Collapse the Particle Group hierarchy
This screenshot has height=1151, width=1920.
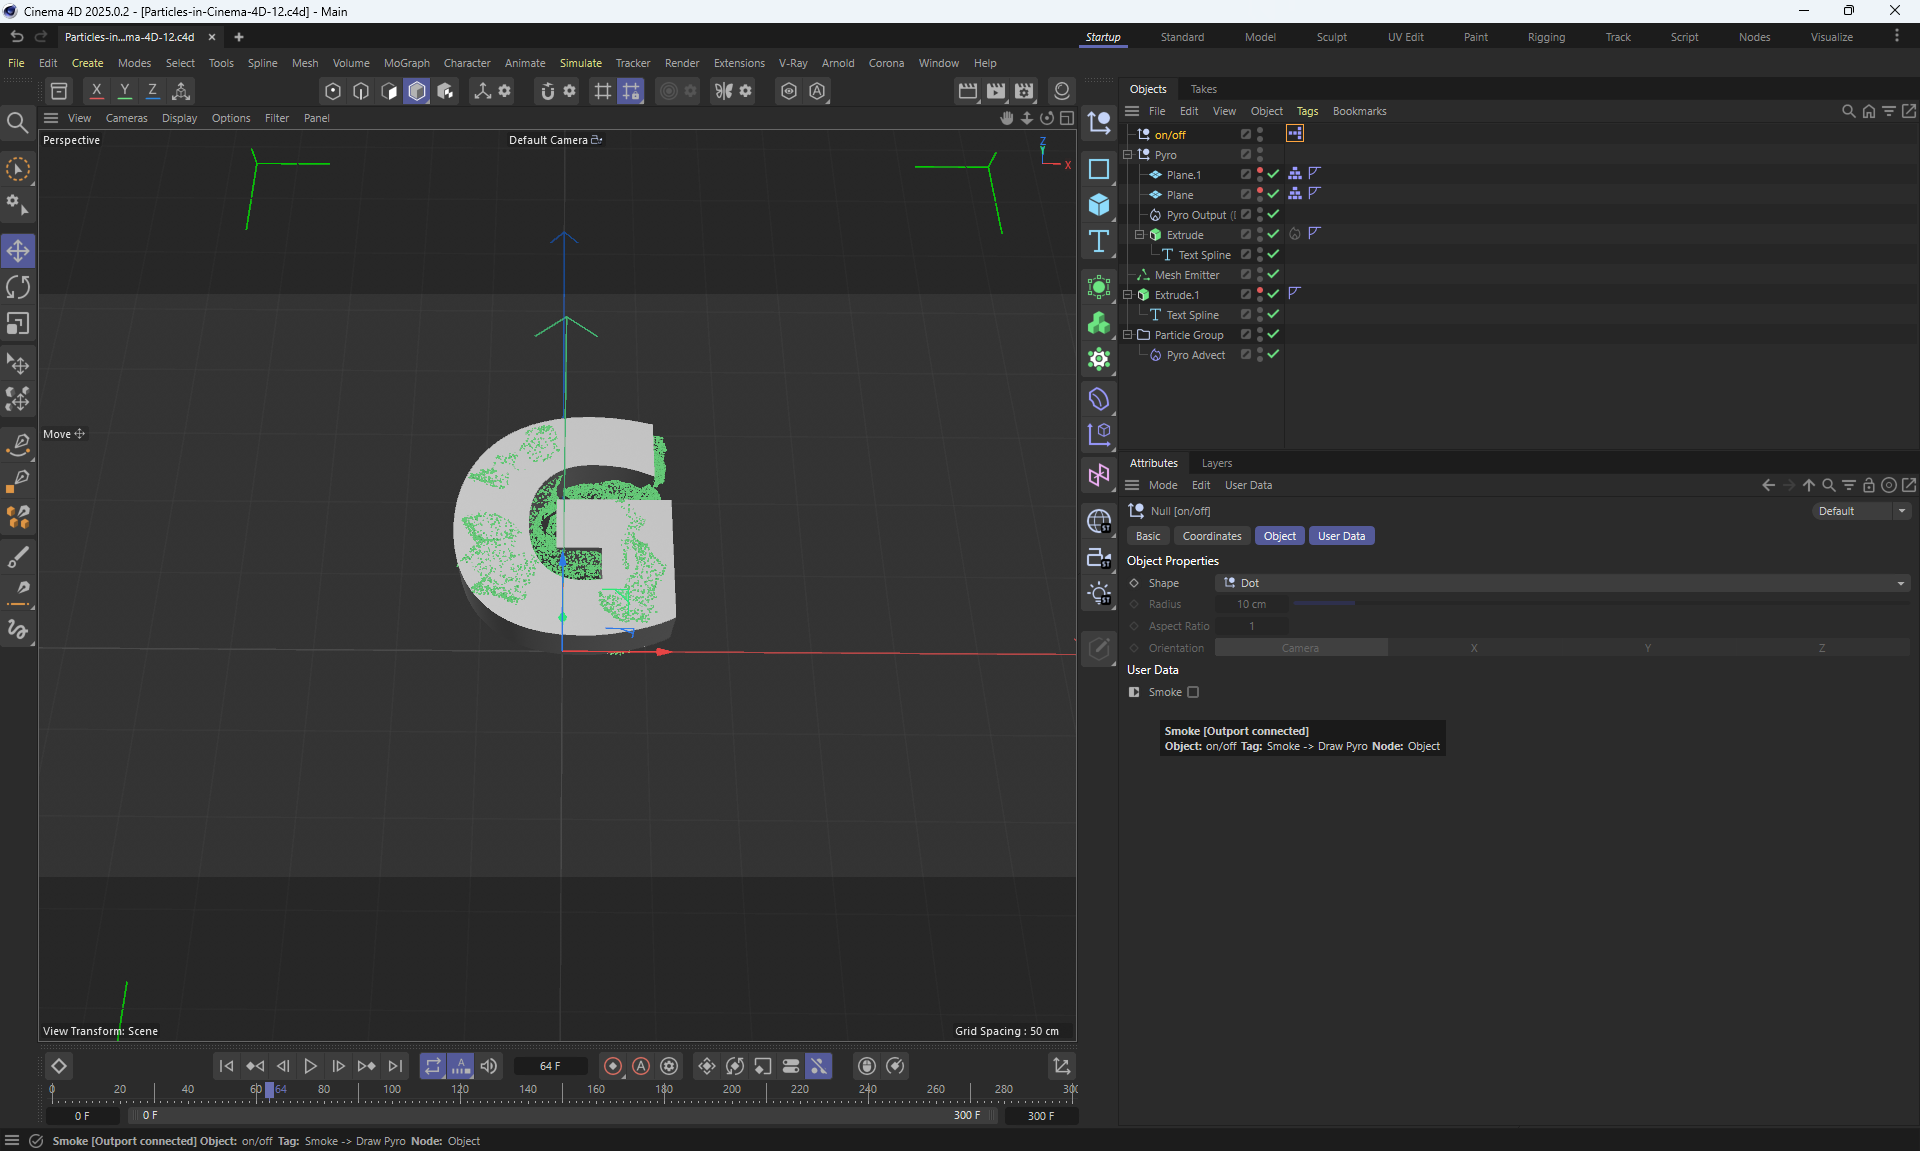(x=1128, y=335)
